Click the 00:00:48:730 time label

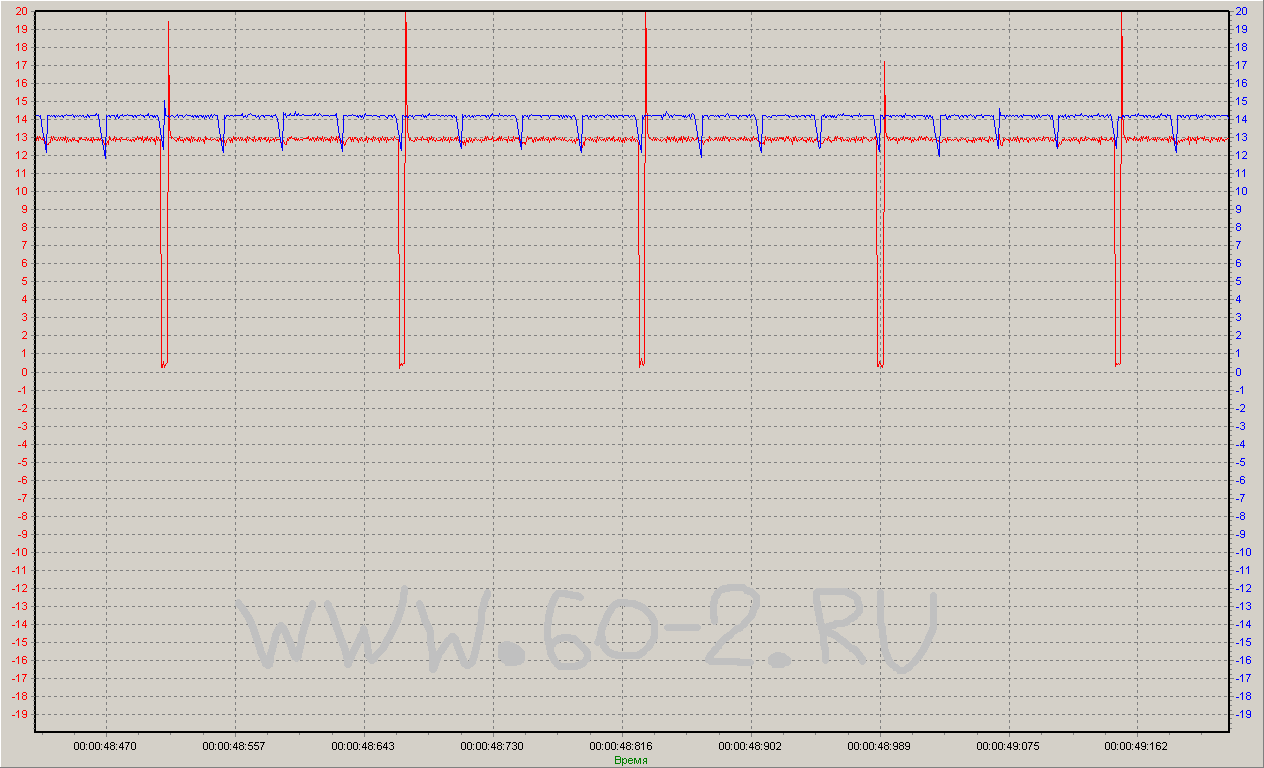pyautogui.click(x=492, y=746)
